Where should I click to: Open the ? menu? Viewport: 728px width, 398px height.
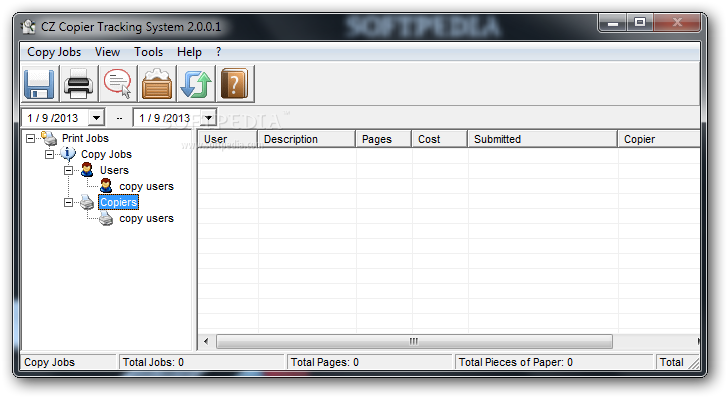[218, 52]
